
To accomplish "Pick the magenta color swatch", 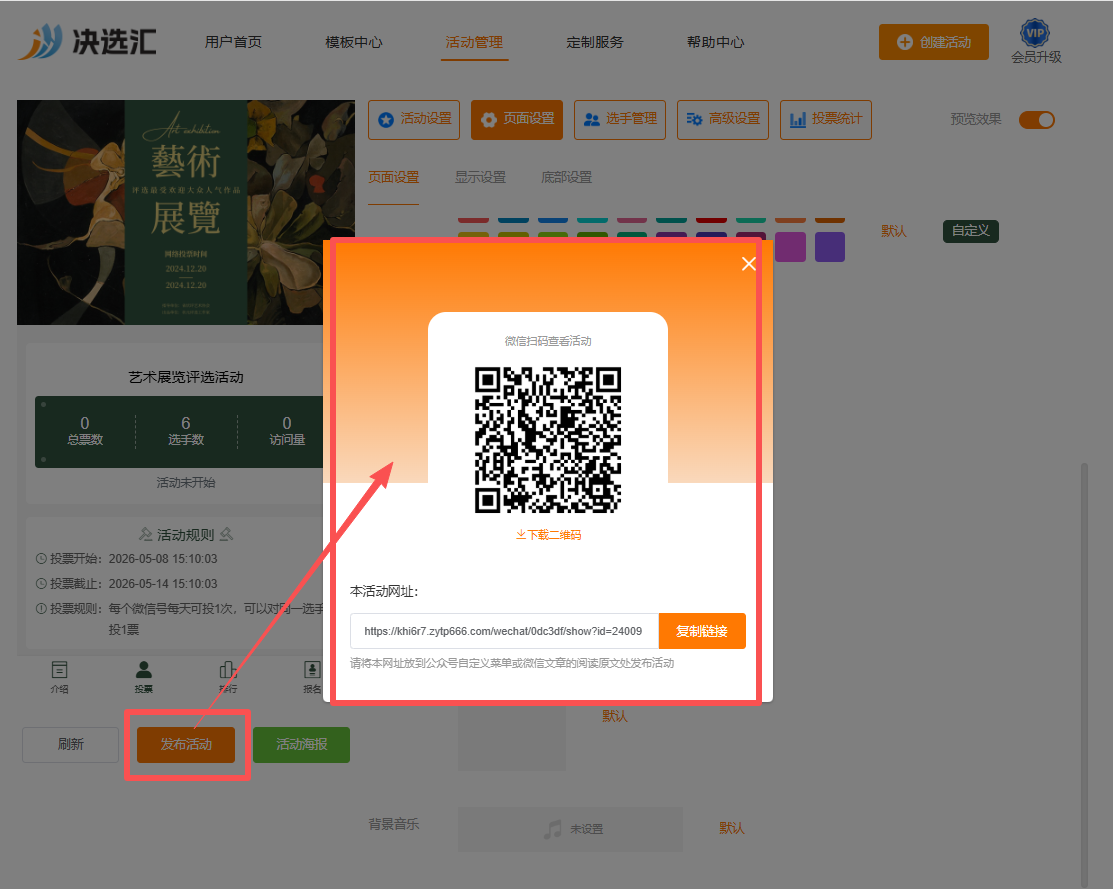I will 790,247.
